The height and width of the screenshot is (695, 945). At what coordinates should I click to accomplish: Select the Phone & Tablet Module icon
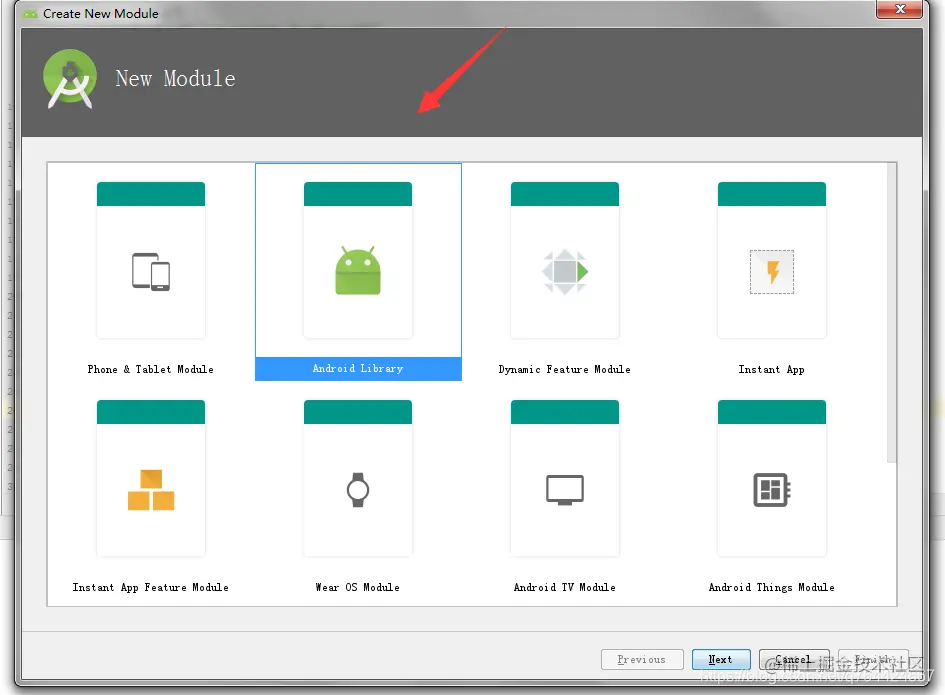click(x=151, y=272)
